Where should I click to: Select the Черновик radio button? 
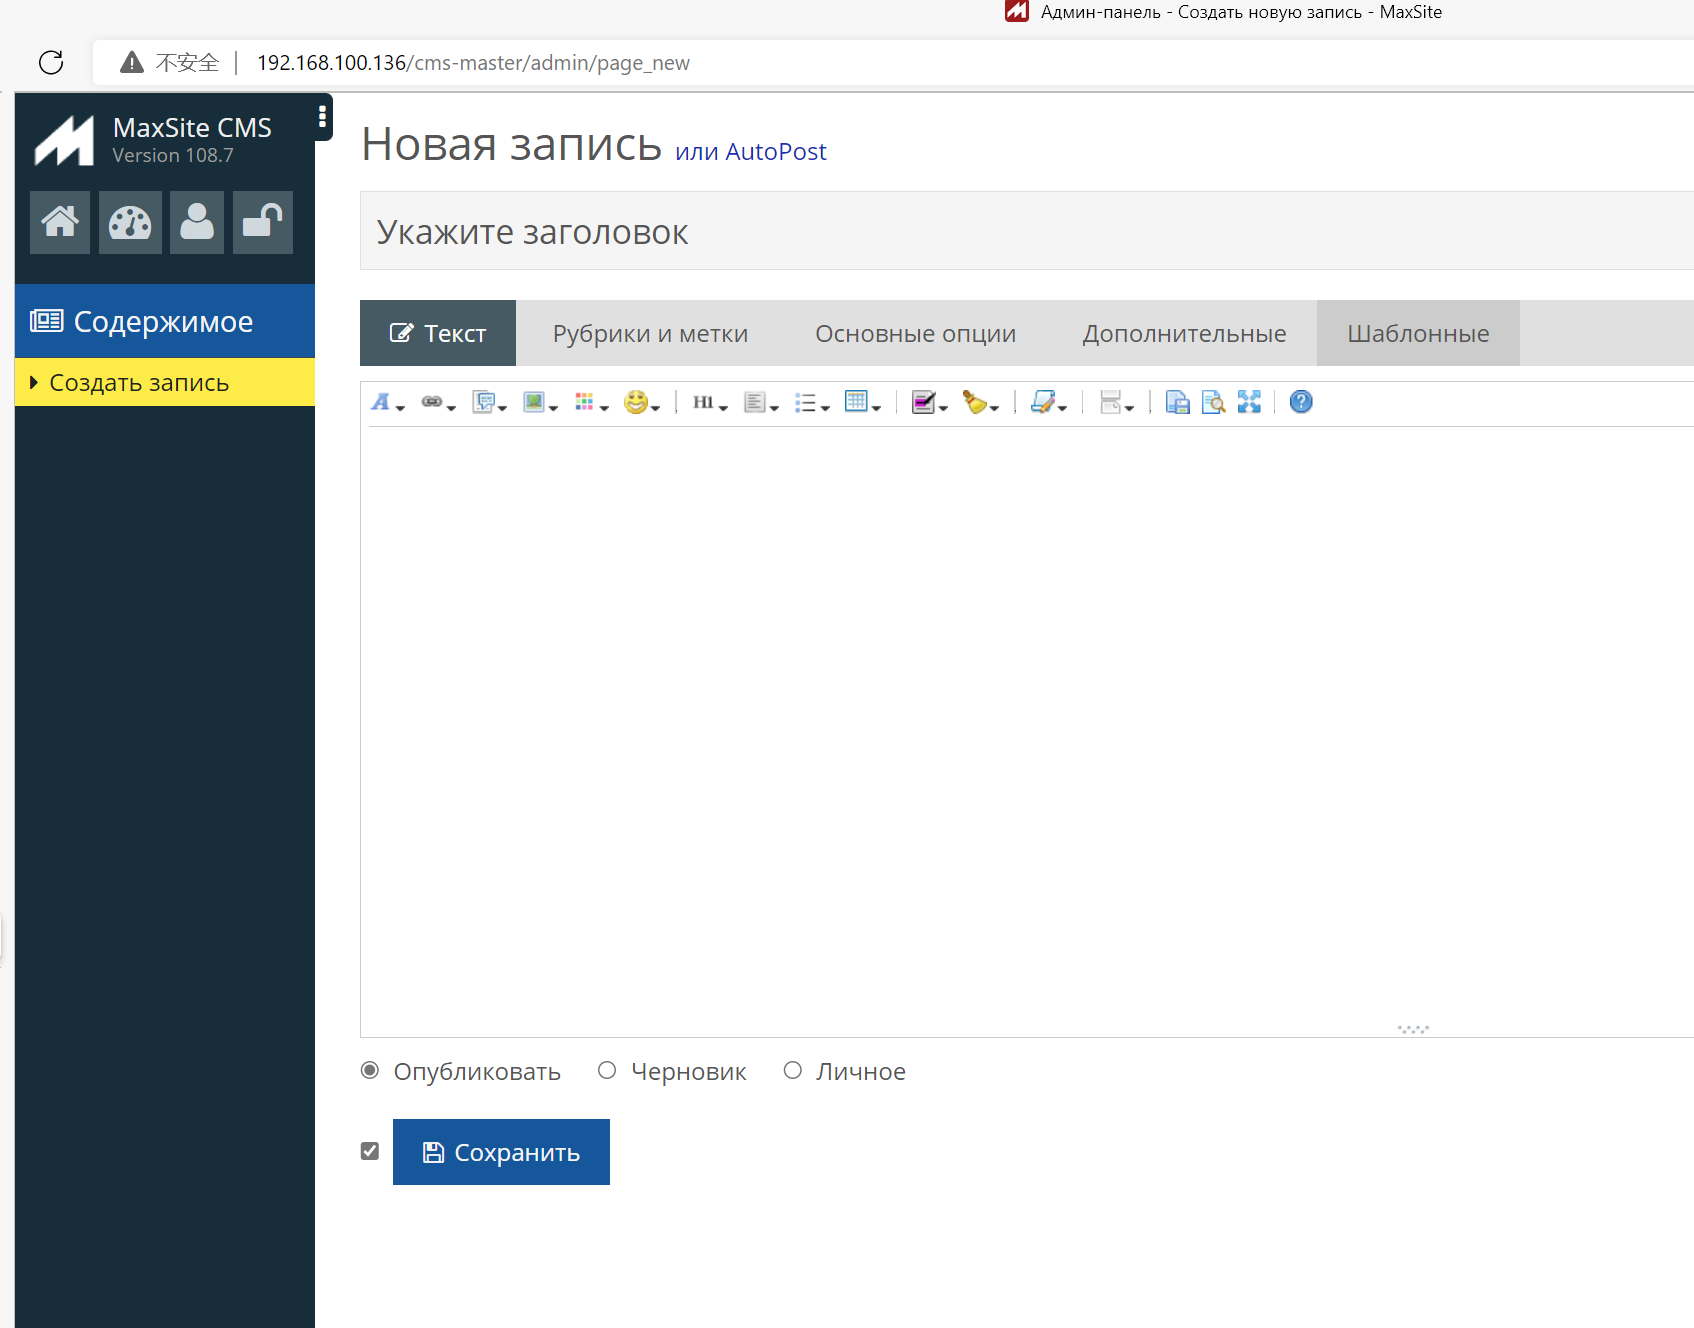pos(606,1070)
